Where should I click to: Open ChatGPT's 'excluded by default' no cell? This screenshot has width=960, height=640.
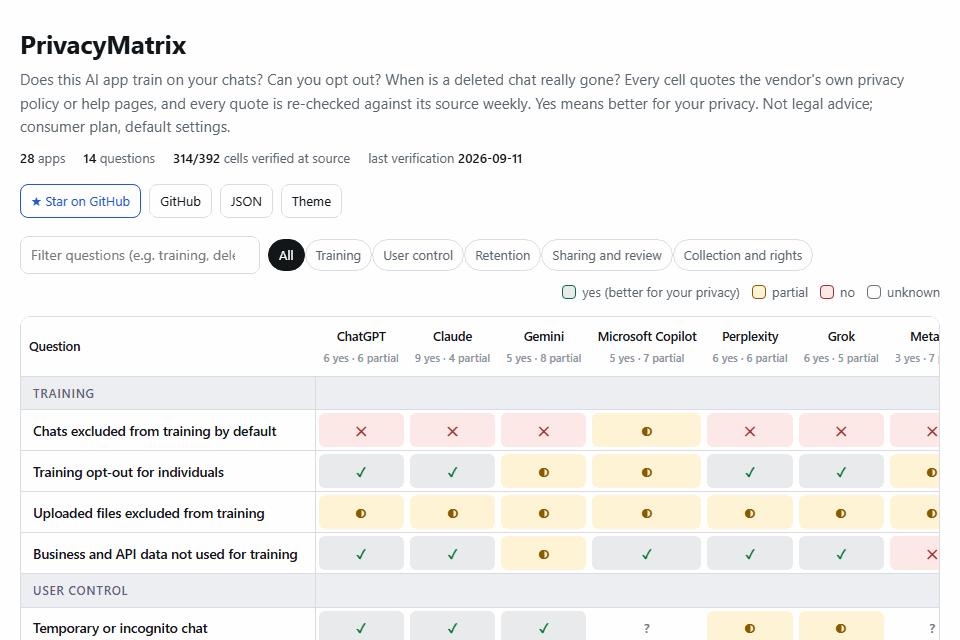(x=361, y=431)
